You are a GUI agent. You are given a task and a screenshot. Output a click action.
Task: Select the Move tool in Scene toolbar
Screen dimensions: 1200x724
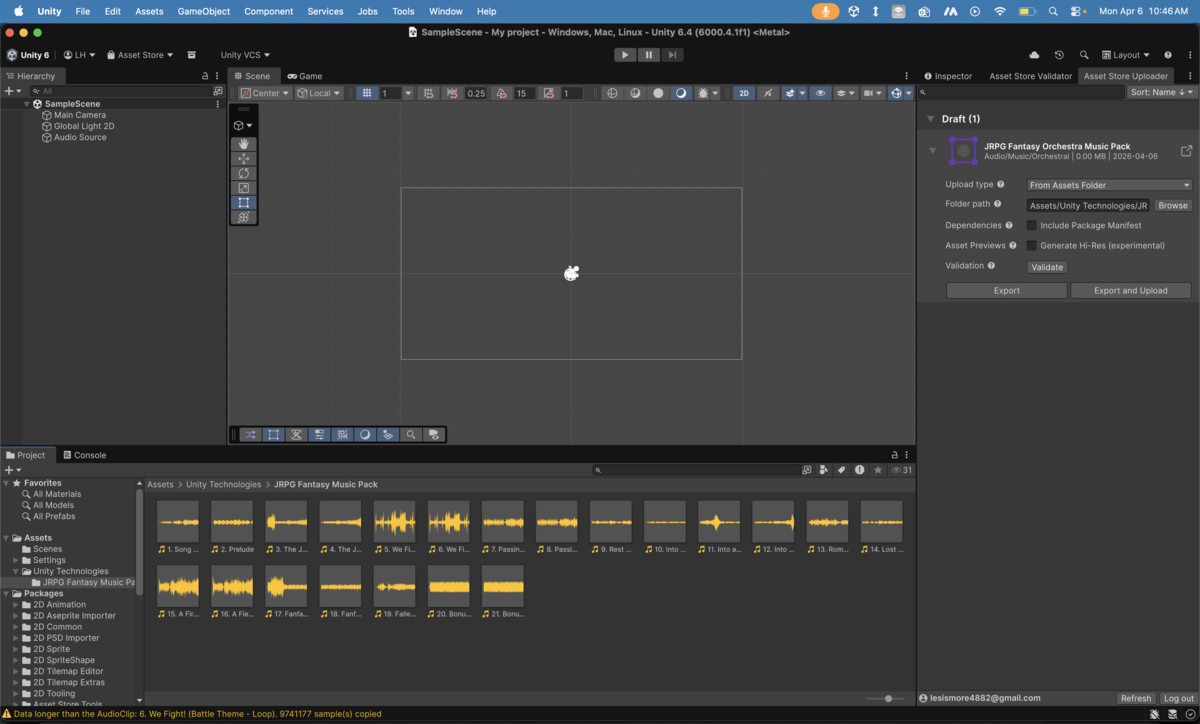point(244,159)
